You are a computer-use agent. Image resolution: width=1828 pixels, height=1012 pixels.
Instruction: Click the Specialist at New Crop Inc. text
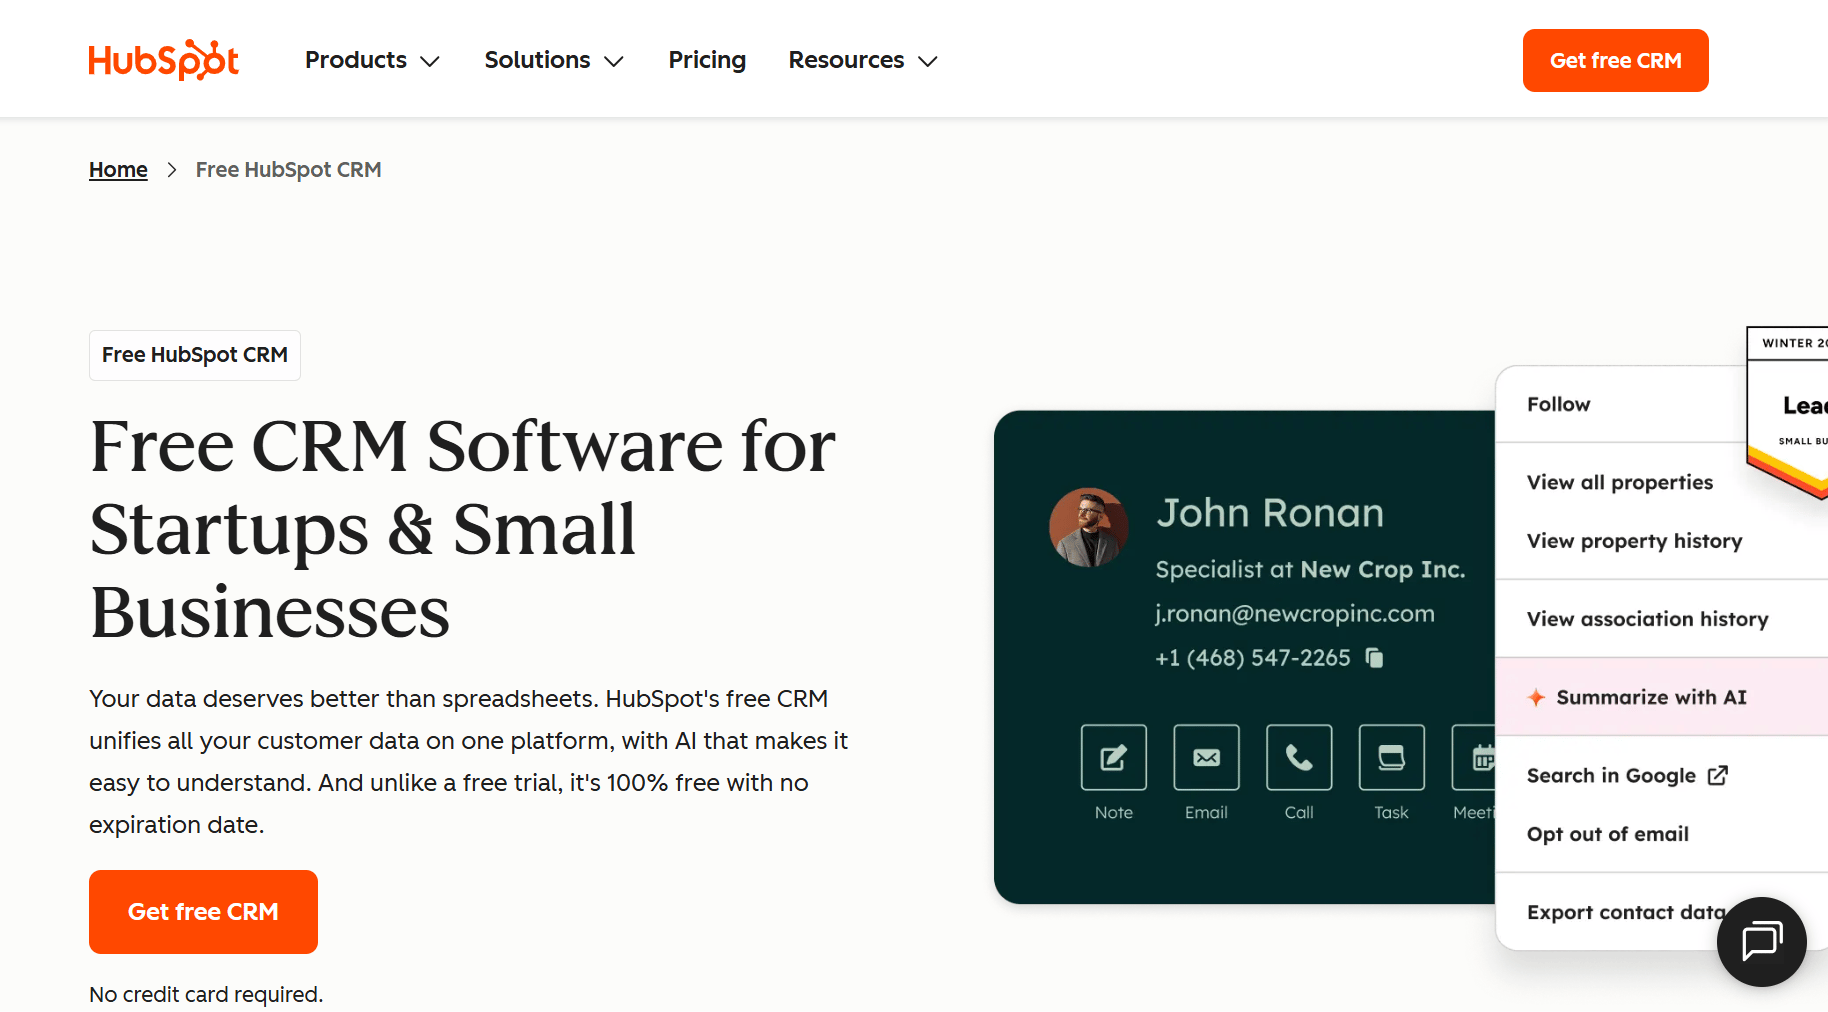click(x=1310, y=569)
